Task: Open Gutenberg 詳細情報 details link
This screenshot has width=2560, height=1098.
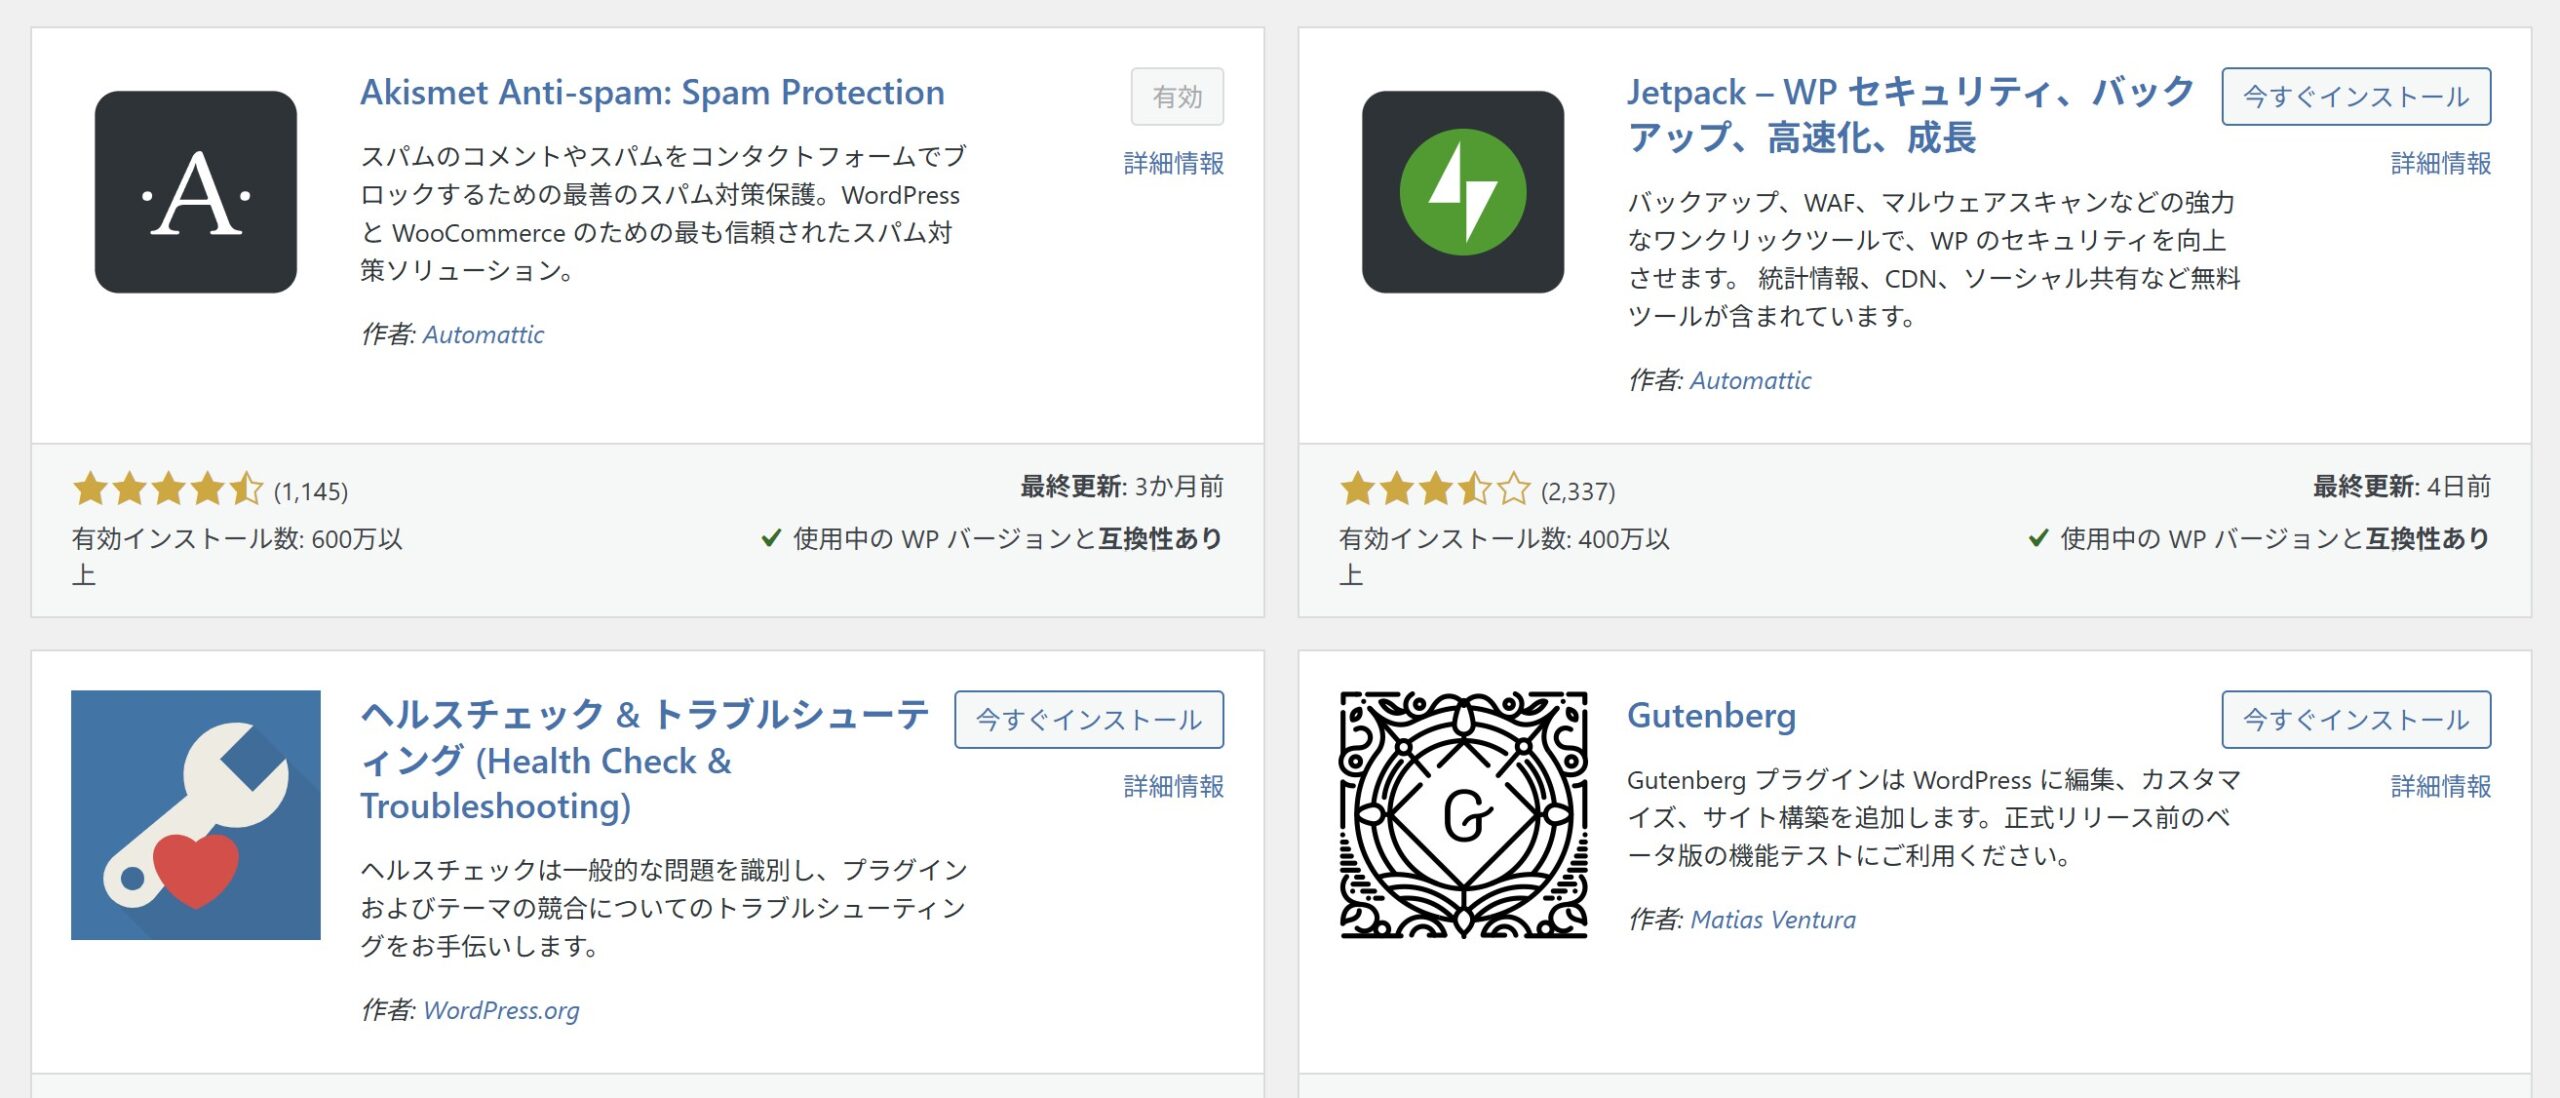Action: click(x=2440, y=786)
